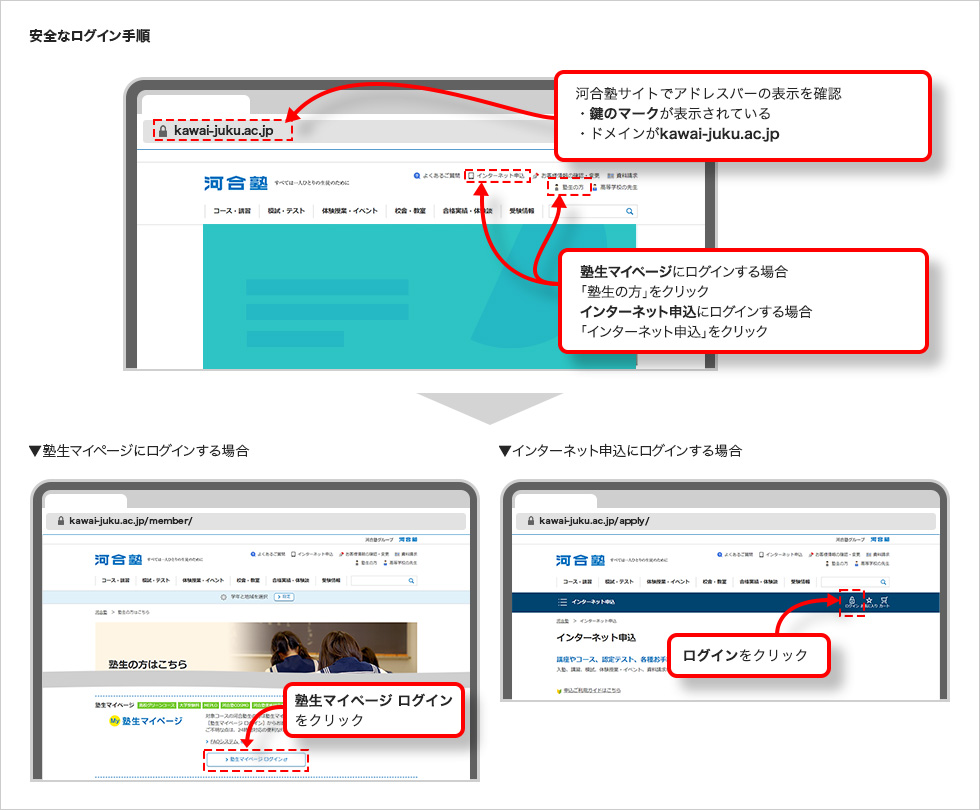Select 模試・テスト menu in the top browser
Viewport: 980px width, 810px height.
click(286, 211)
